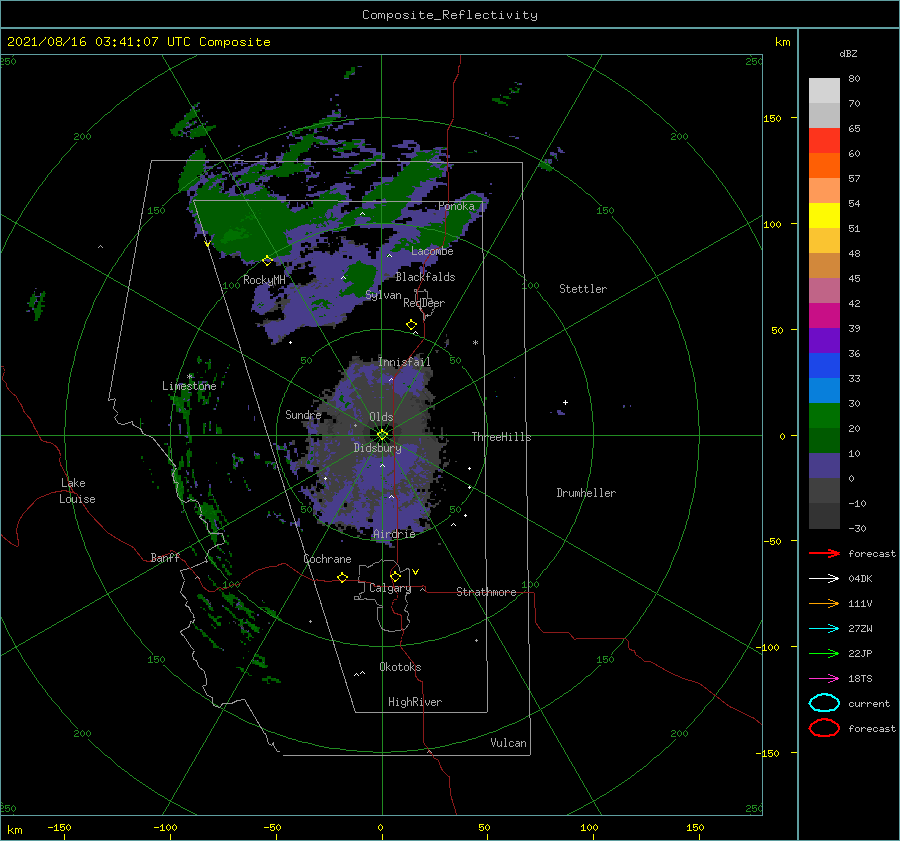Click the Calgary city label

tap(390, 588)
